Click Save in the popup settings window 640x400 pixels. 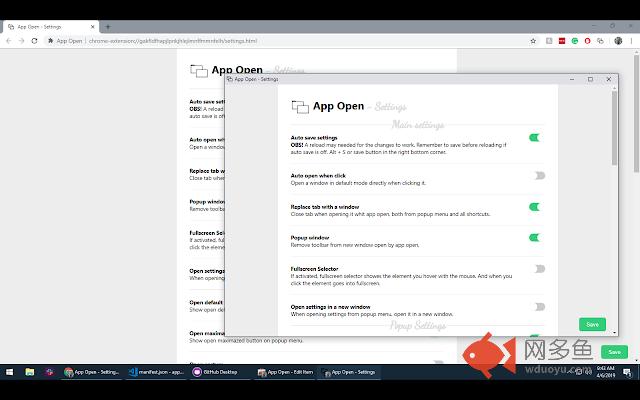pos(592,324)
